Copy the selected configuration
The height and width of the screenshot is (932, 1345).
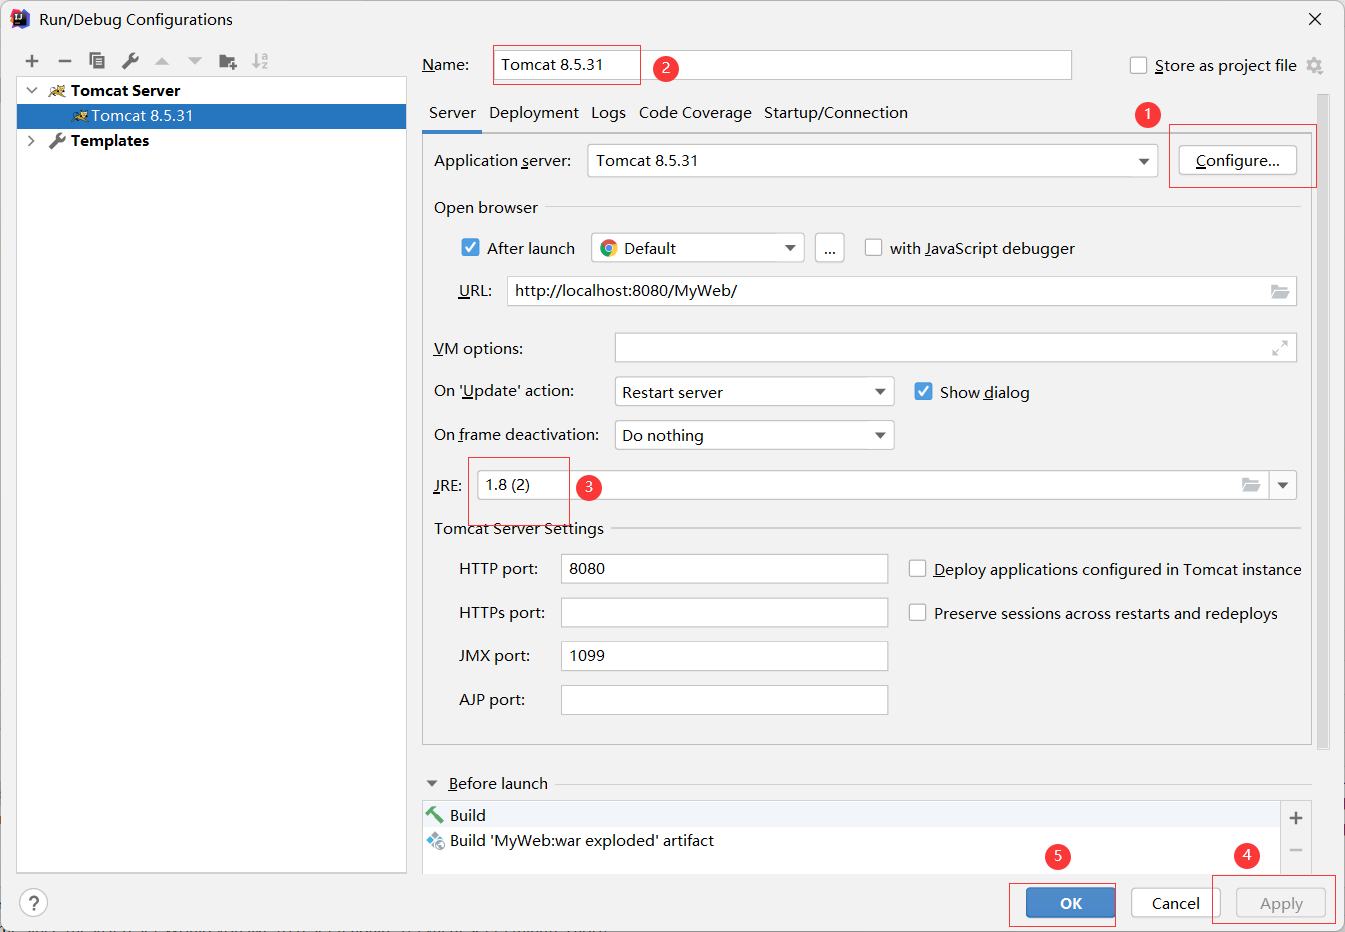[97, 61]
